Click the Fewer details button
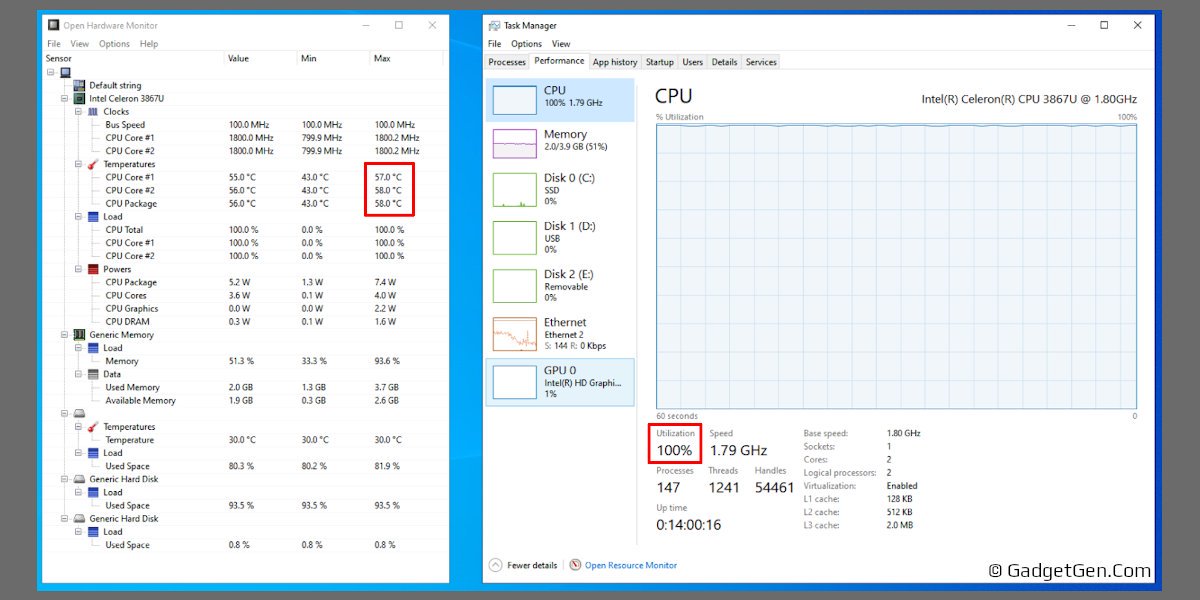The height and width of the screenshot is (600, 1200). pyautogui.click(x=523, y=565)
